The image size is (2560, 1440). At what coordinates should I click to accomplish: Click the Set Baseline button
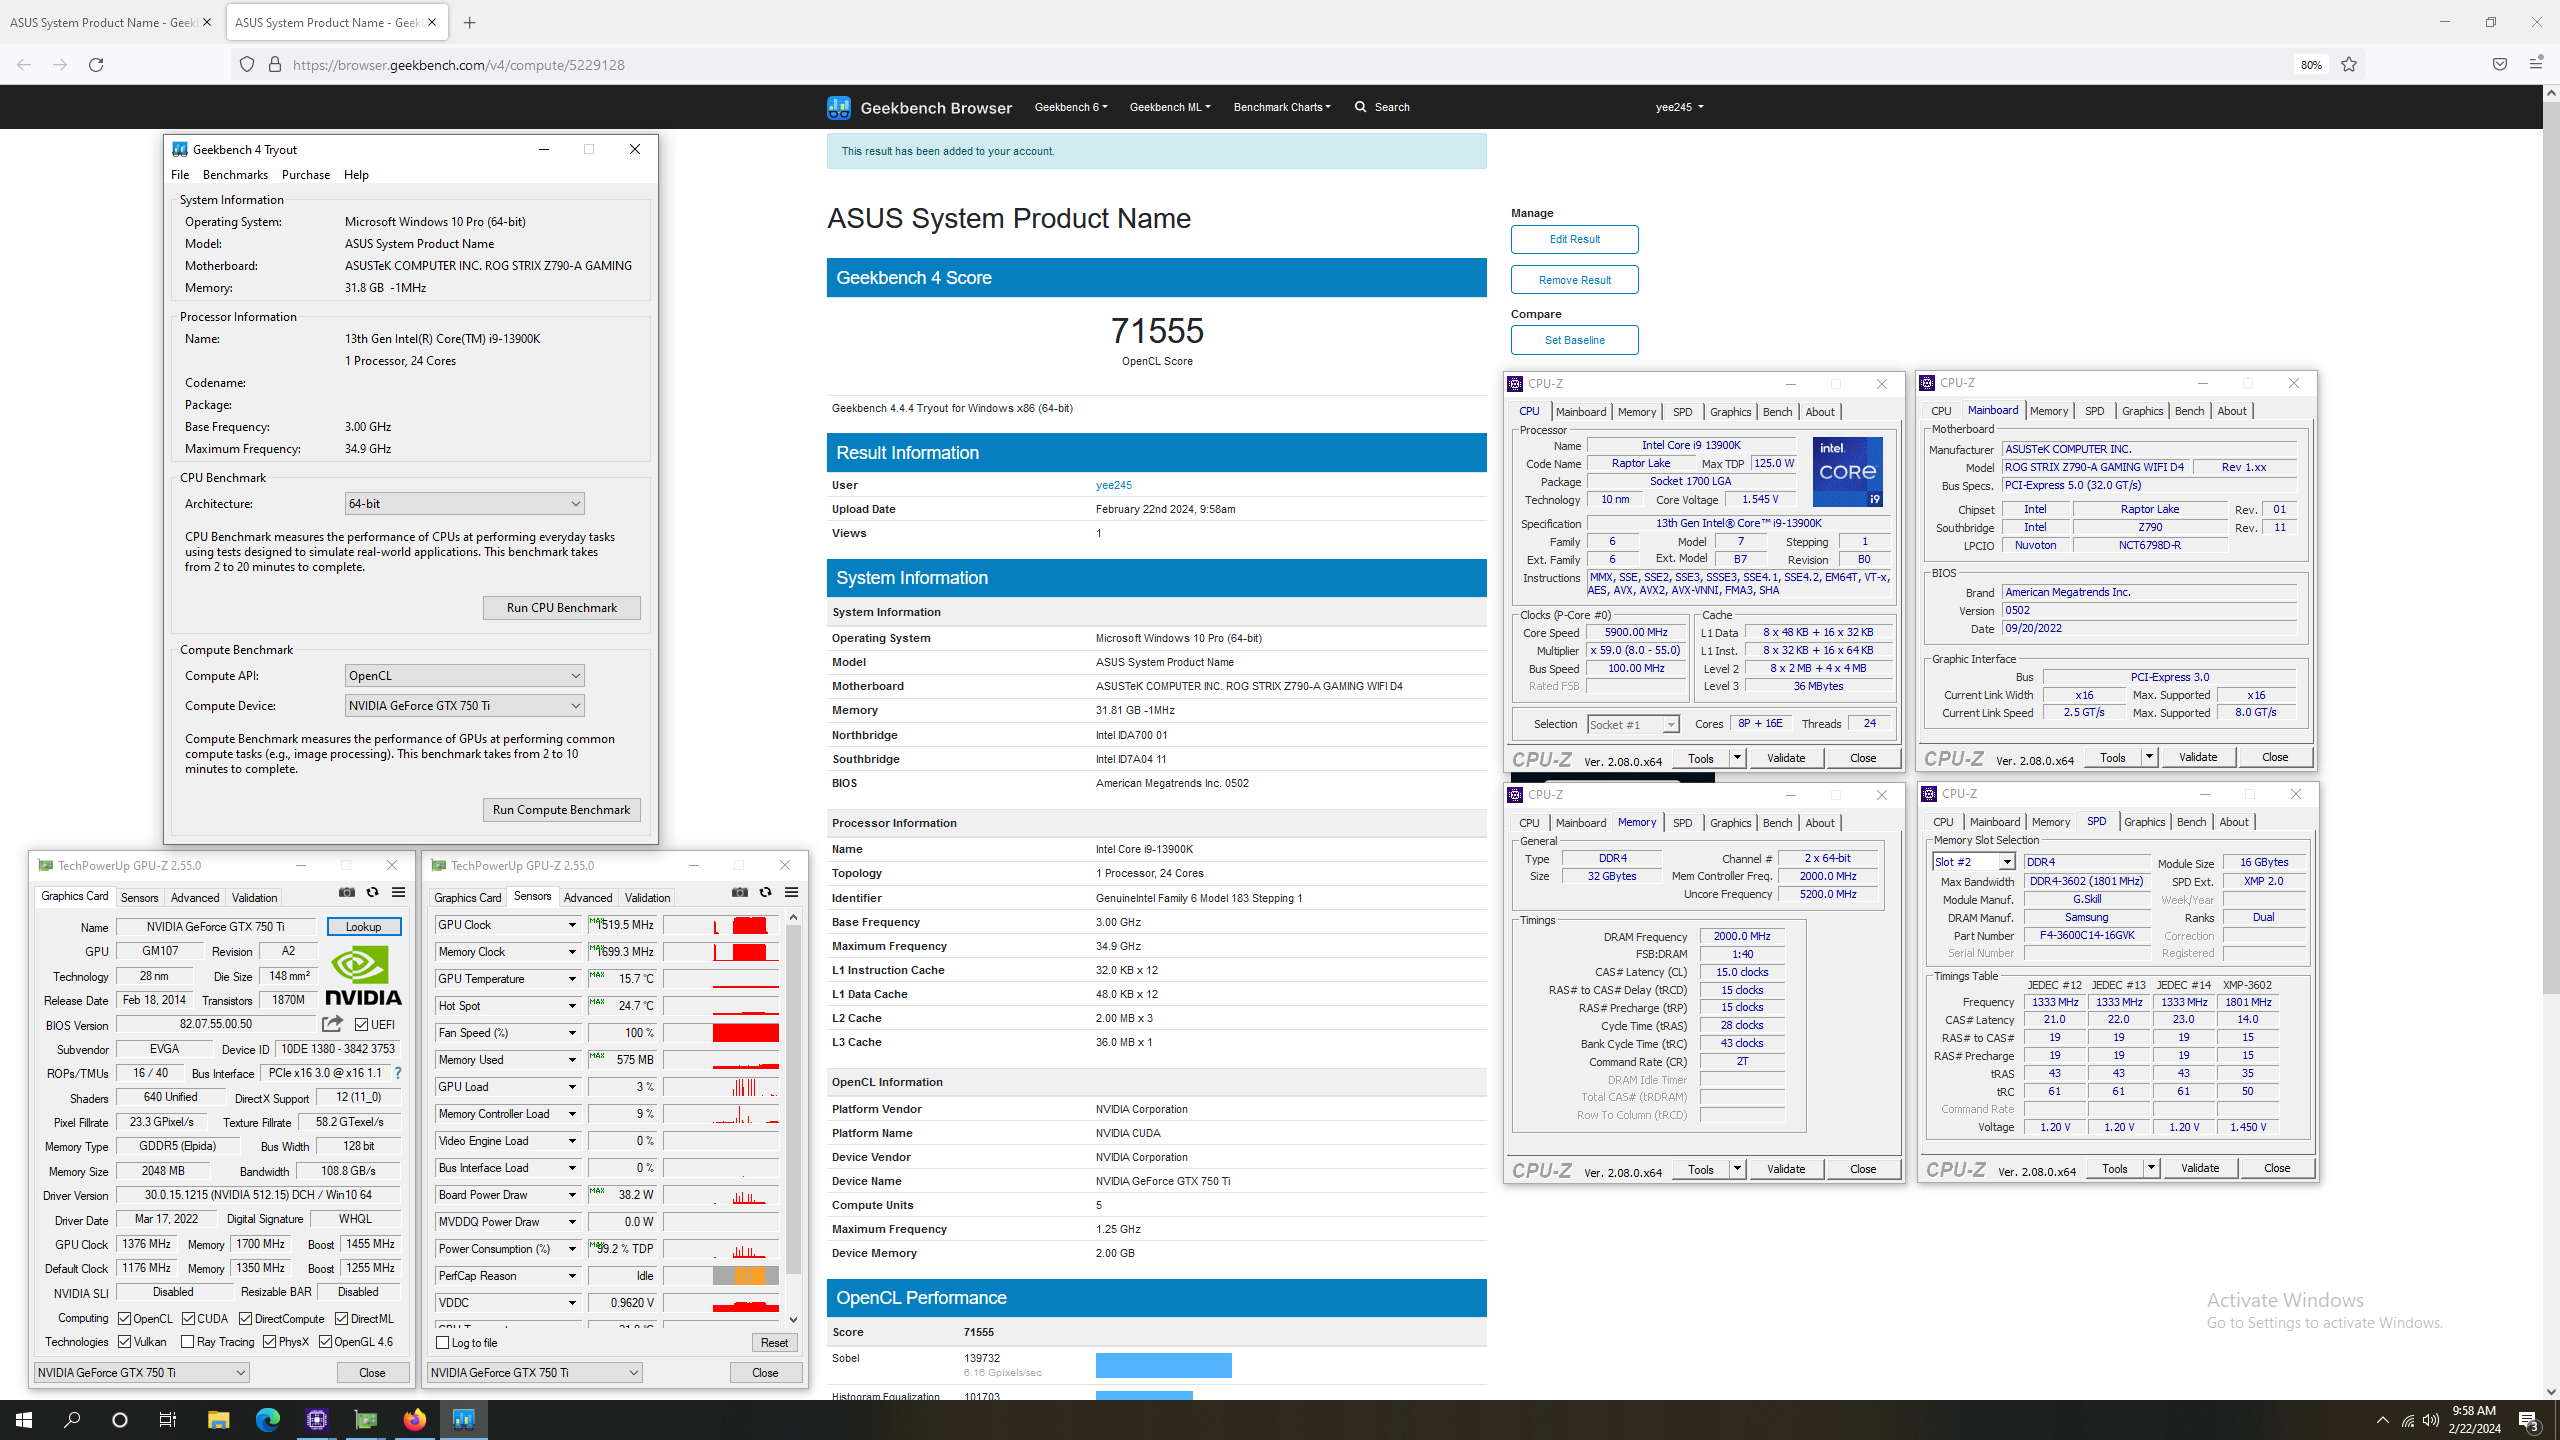[x=1574, y=340]
